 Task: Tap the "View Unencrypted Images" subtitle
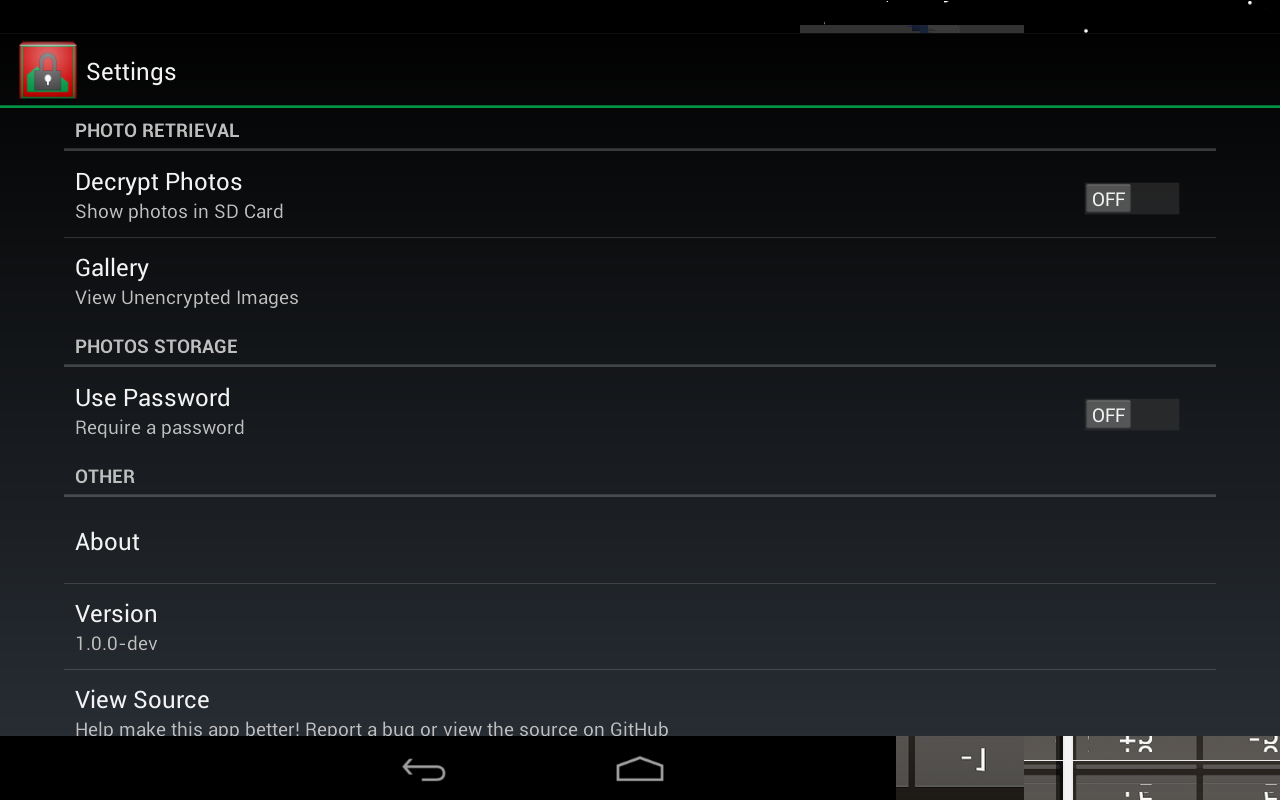(187, 298)
